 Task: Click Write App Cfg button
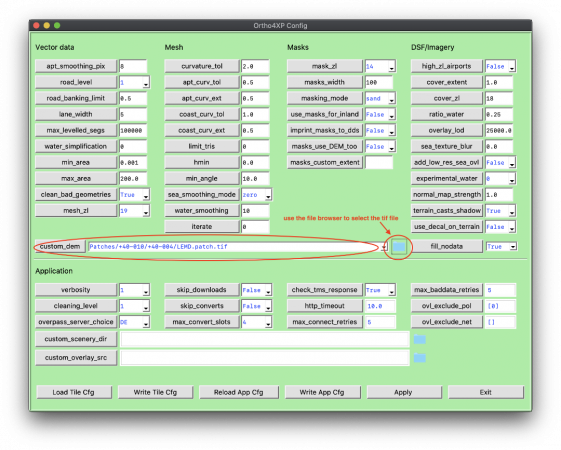click(x=322, y=392)
